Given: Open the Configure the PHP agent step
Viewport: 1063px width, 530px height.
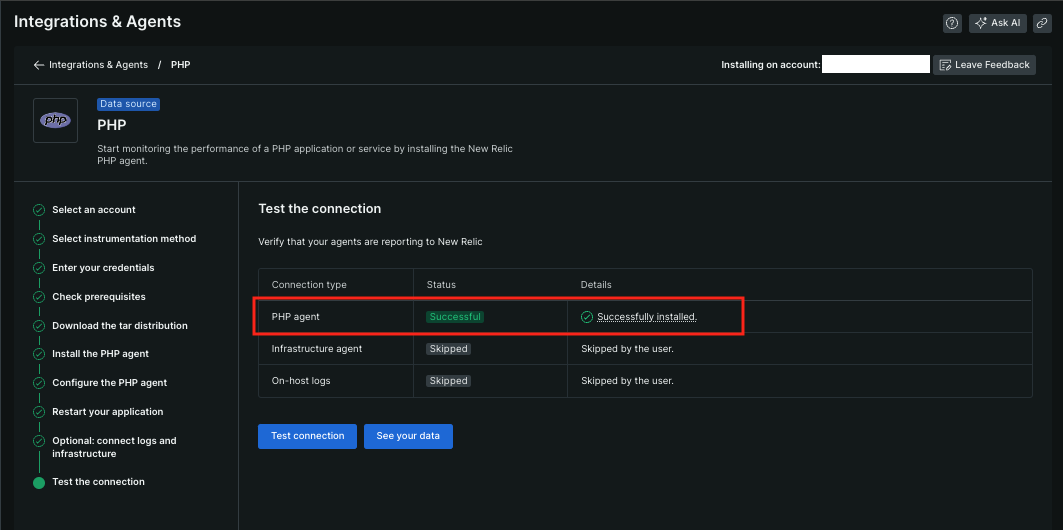Looking at the screenshot, I should [110, 383].
